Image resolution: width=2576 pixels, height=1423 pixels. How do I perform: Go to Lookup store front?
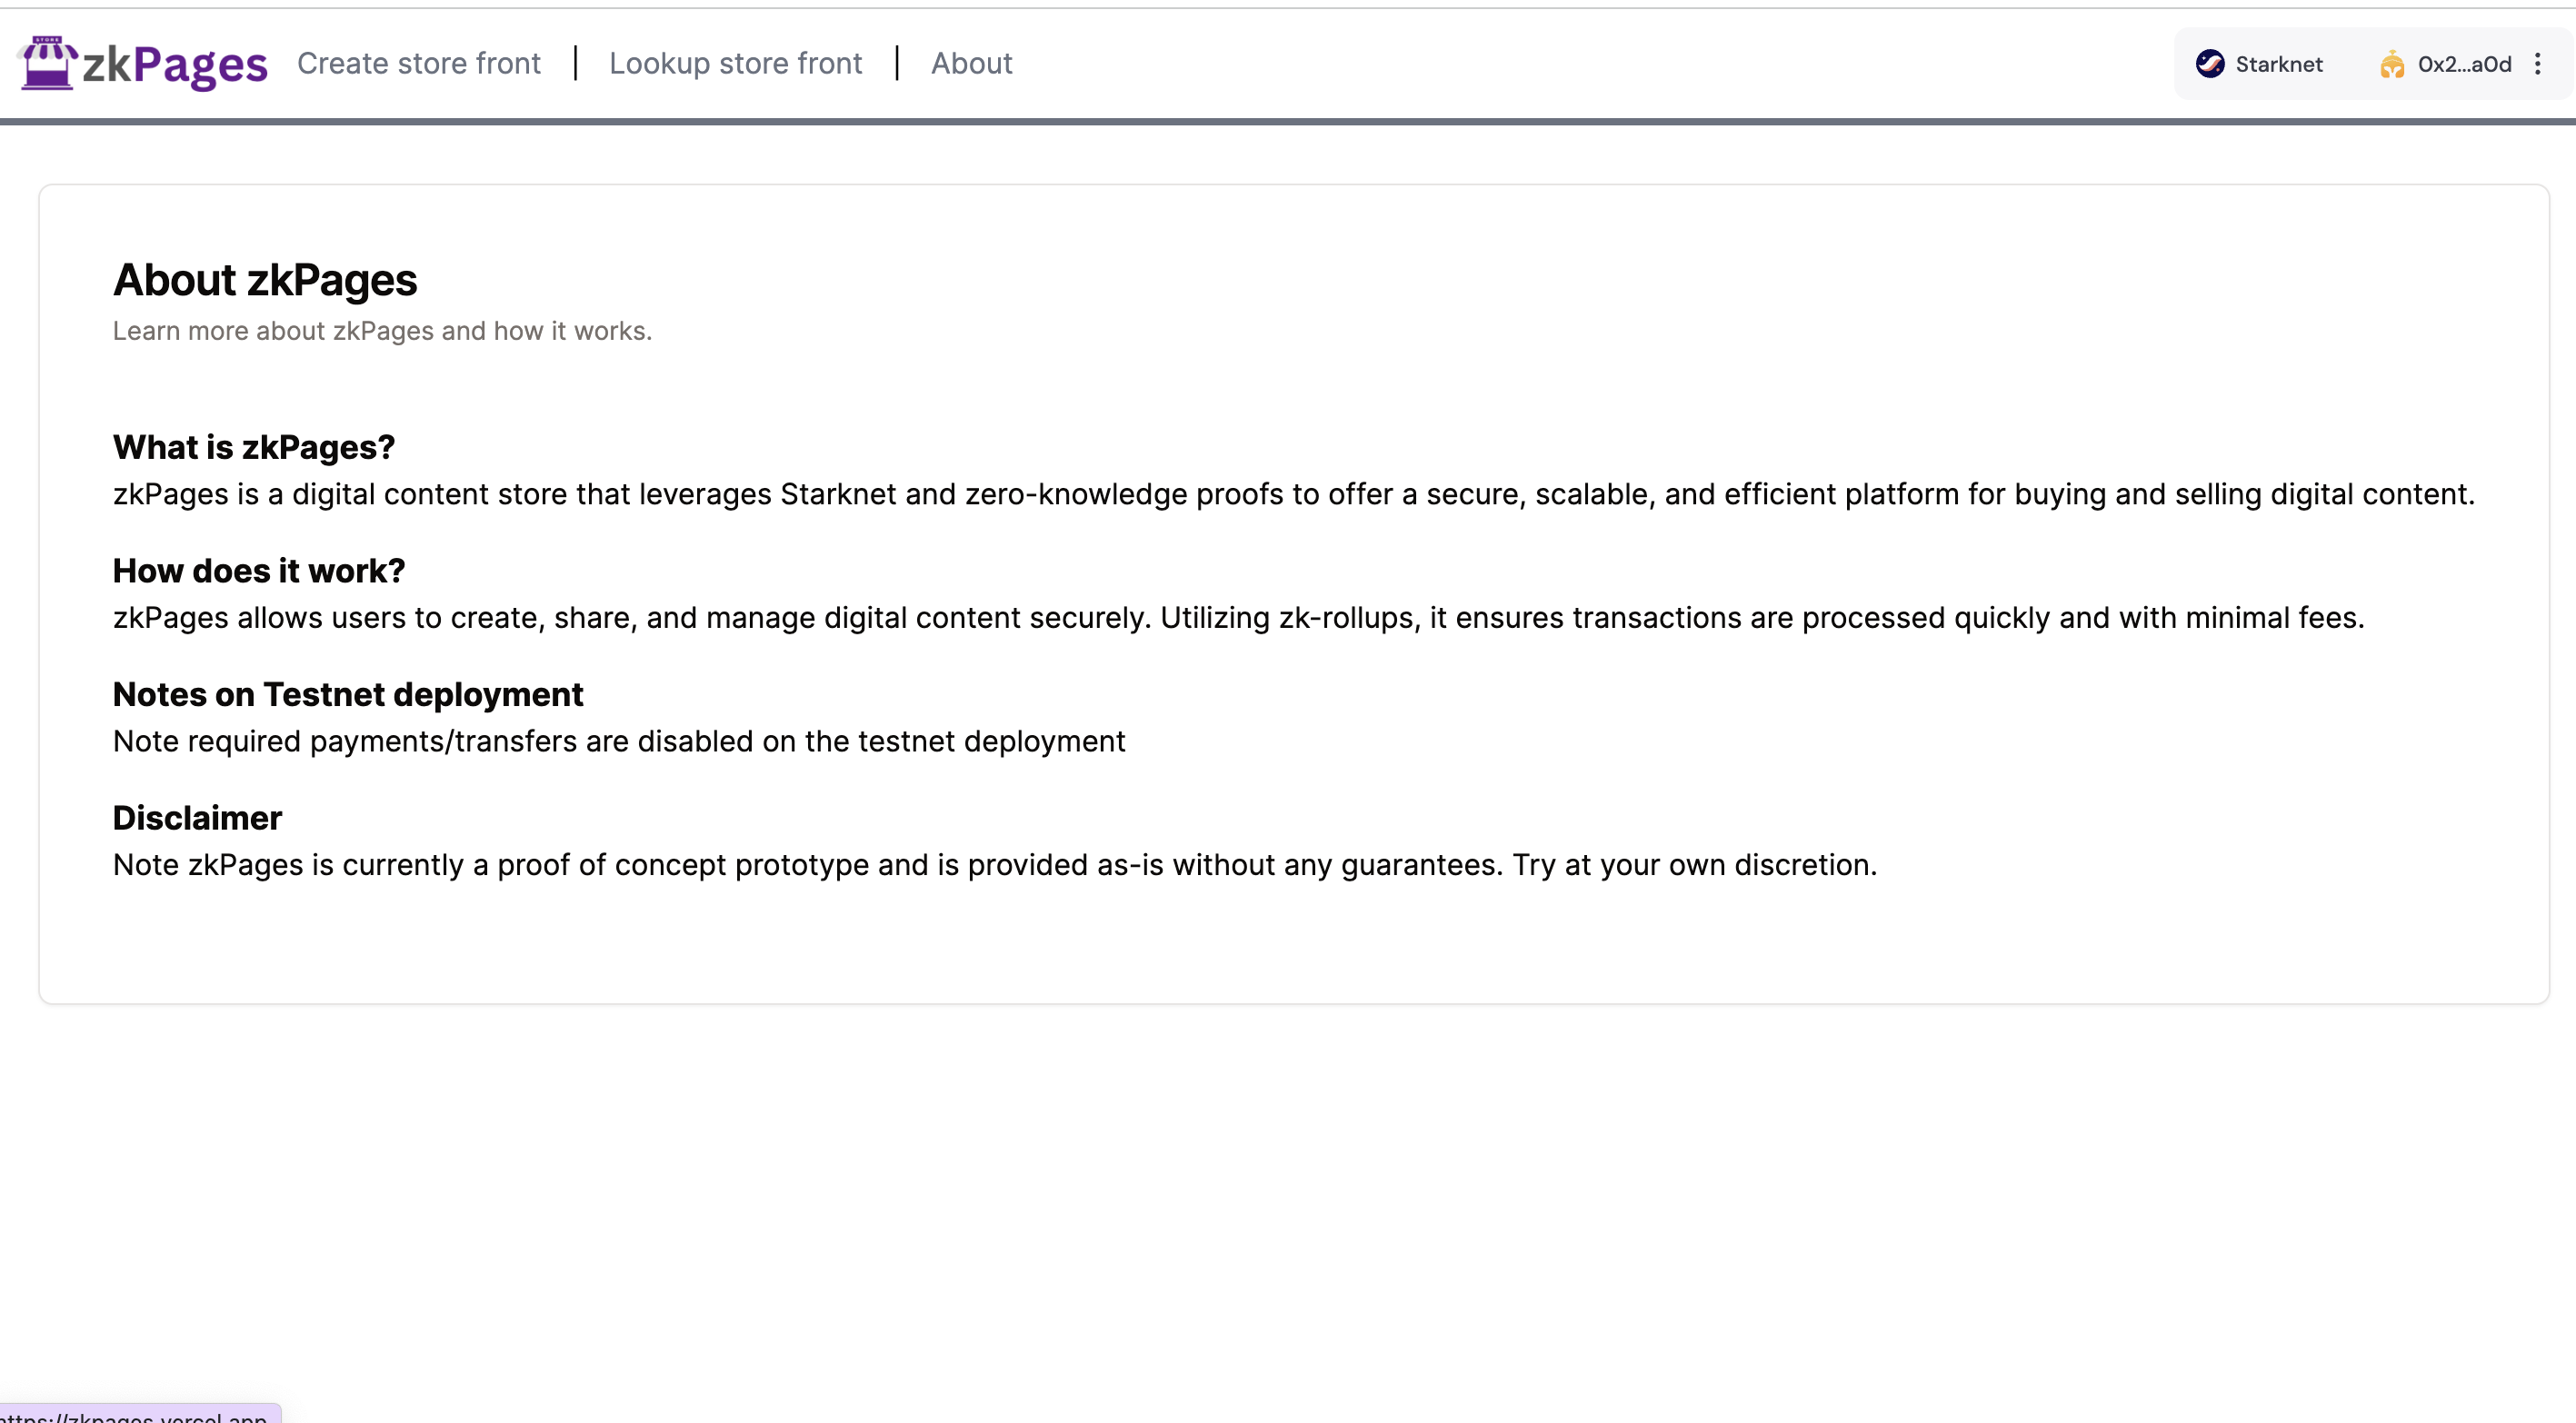tap(735, 63)
